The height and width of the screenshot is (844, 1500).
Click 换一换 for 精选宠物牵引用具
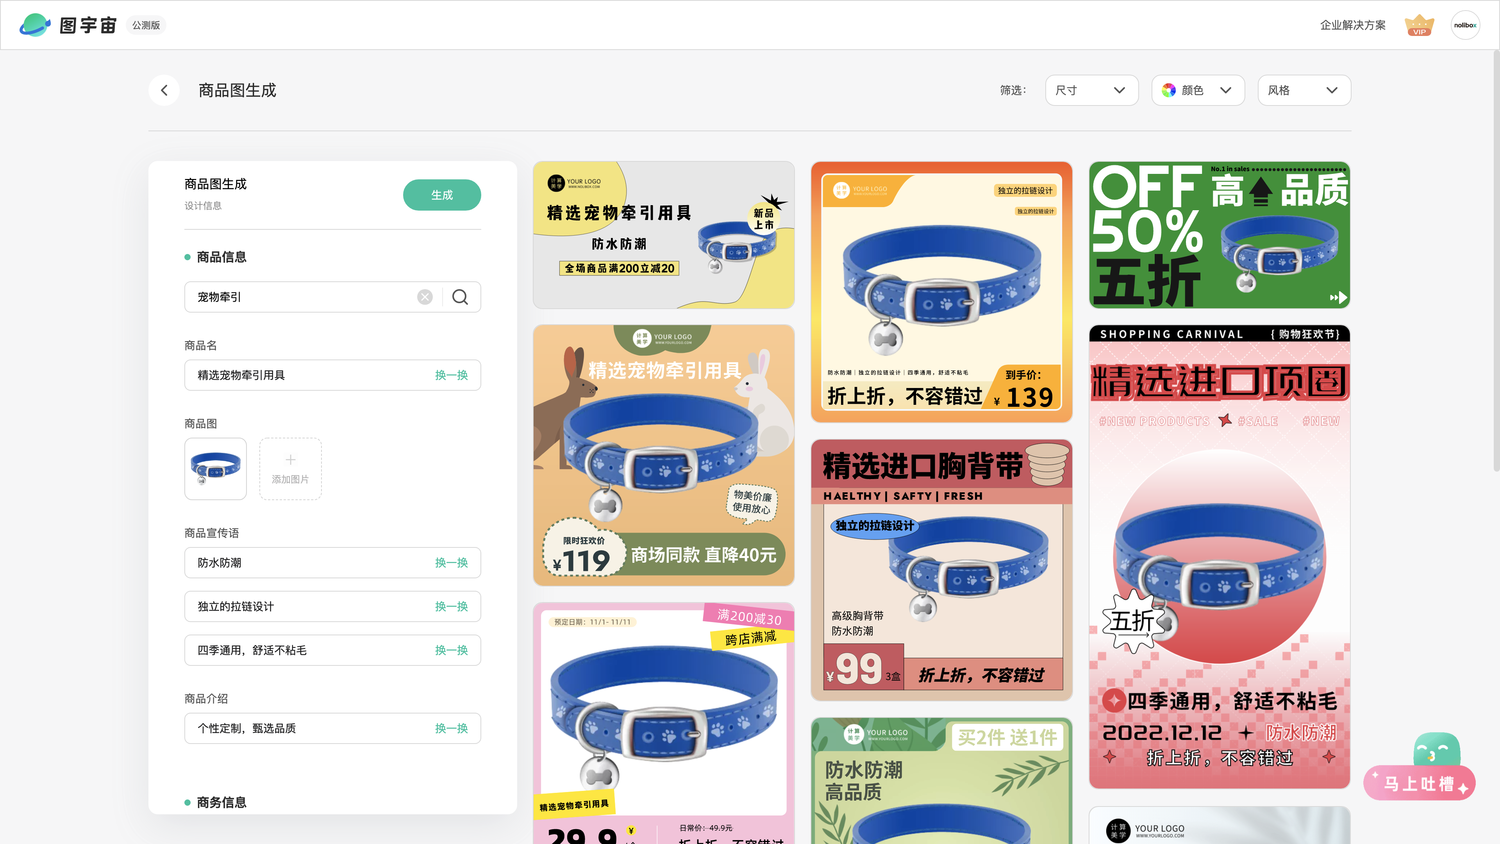click(x=451, y=375)
